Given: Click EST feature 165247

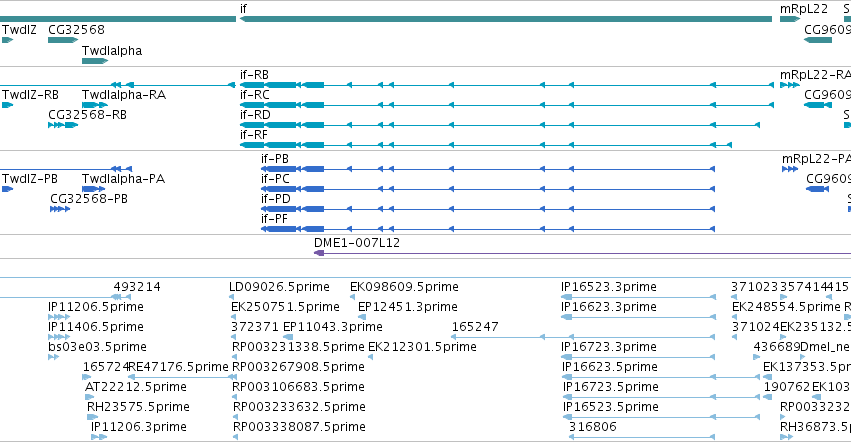Looking at the screenshot, I should (x=583, y=337).
